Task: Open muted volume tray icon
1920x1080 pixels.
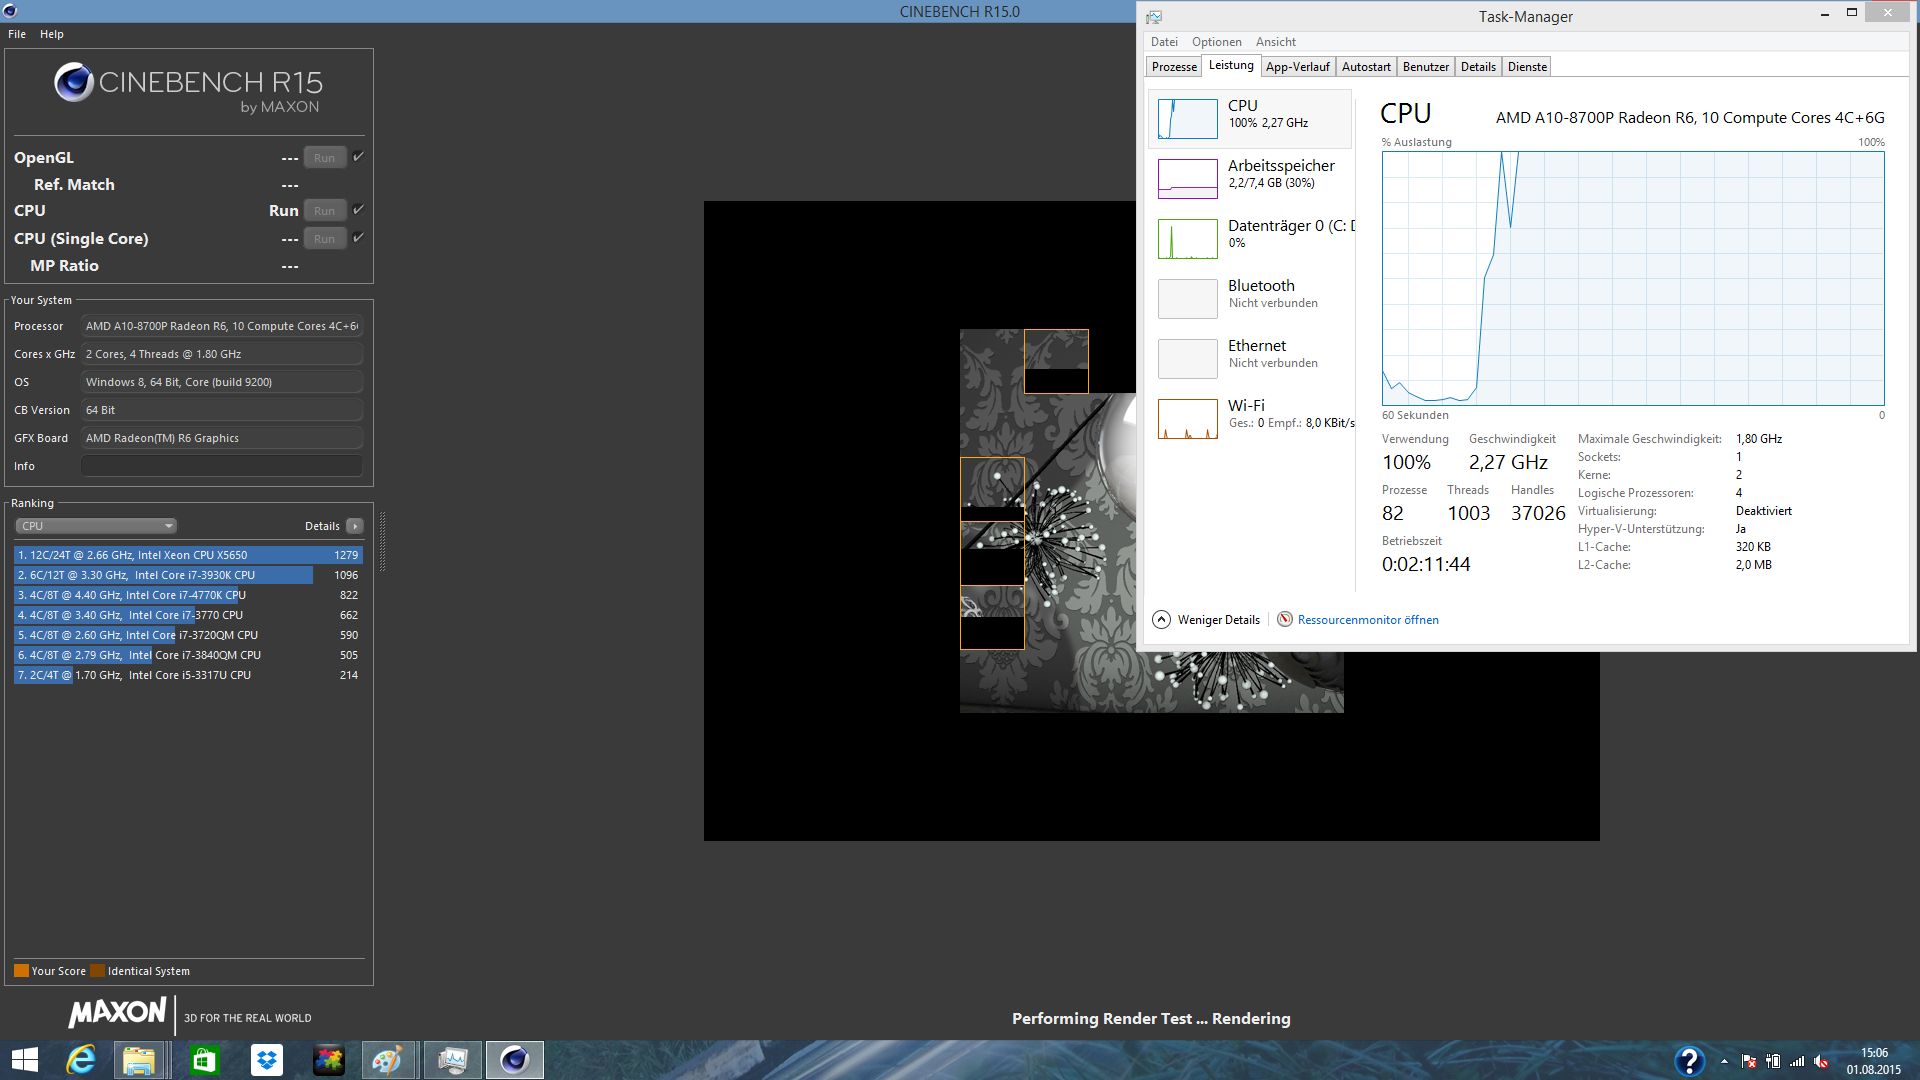Action: coord(1821,1061)
